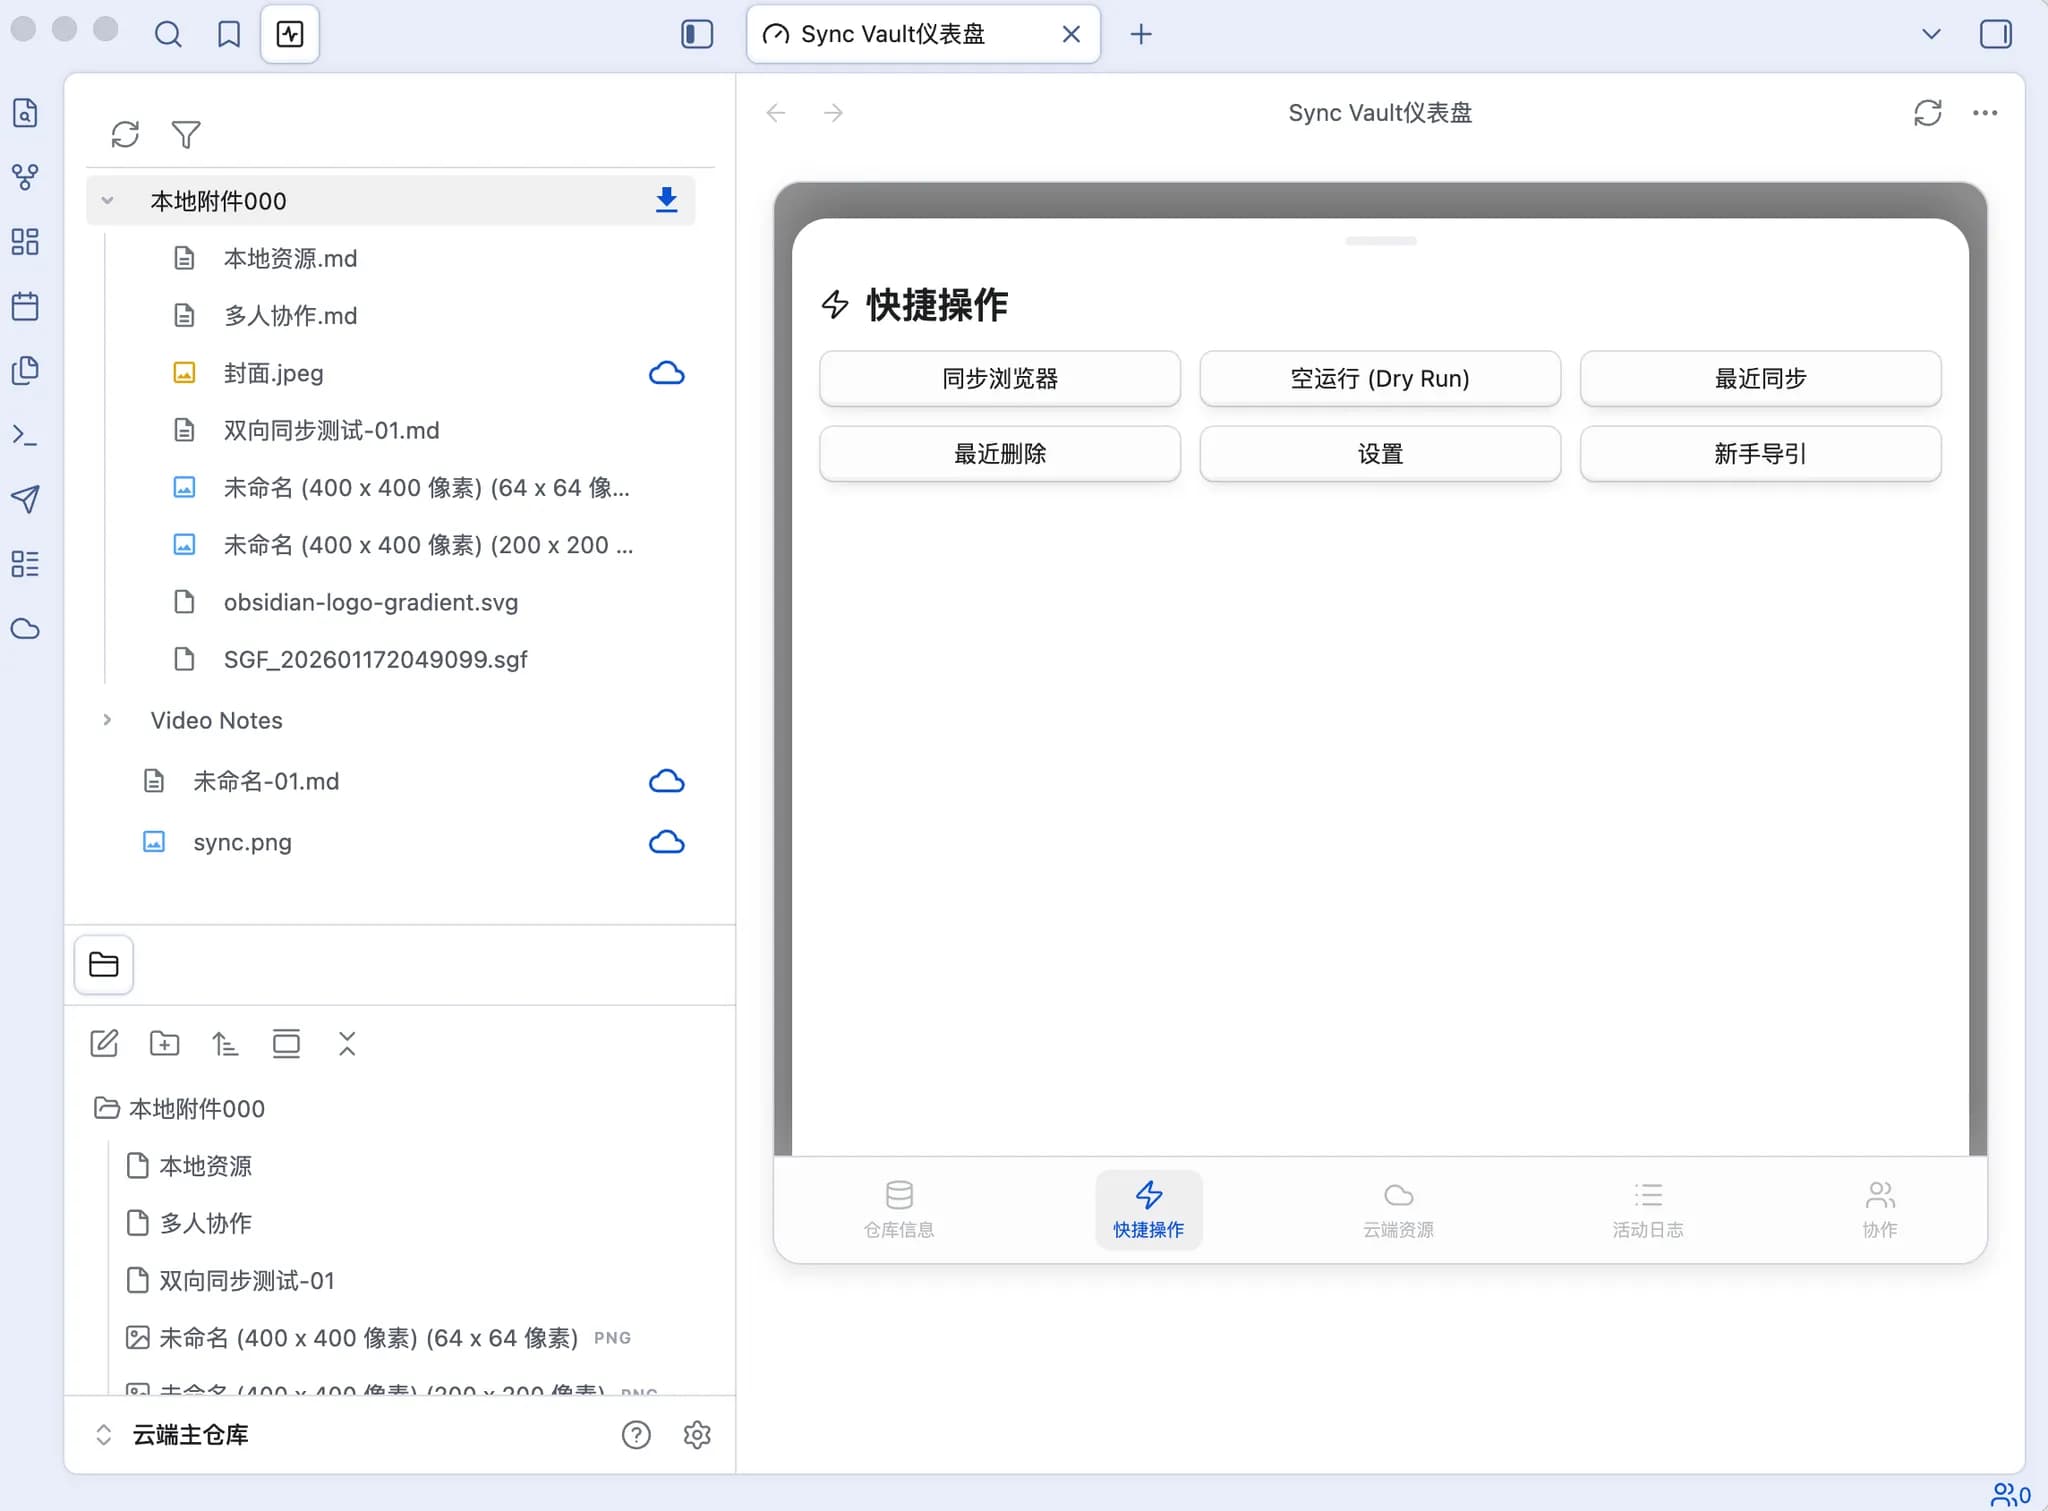Collapse 本地附件000 folder in file explorer
Viewport: 2048px width, 1511px height.
[x=180, y=1108]
